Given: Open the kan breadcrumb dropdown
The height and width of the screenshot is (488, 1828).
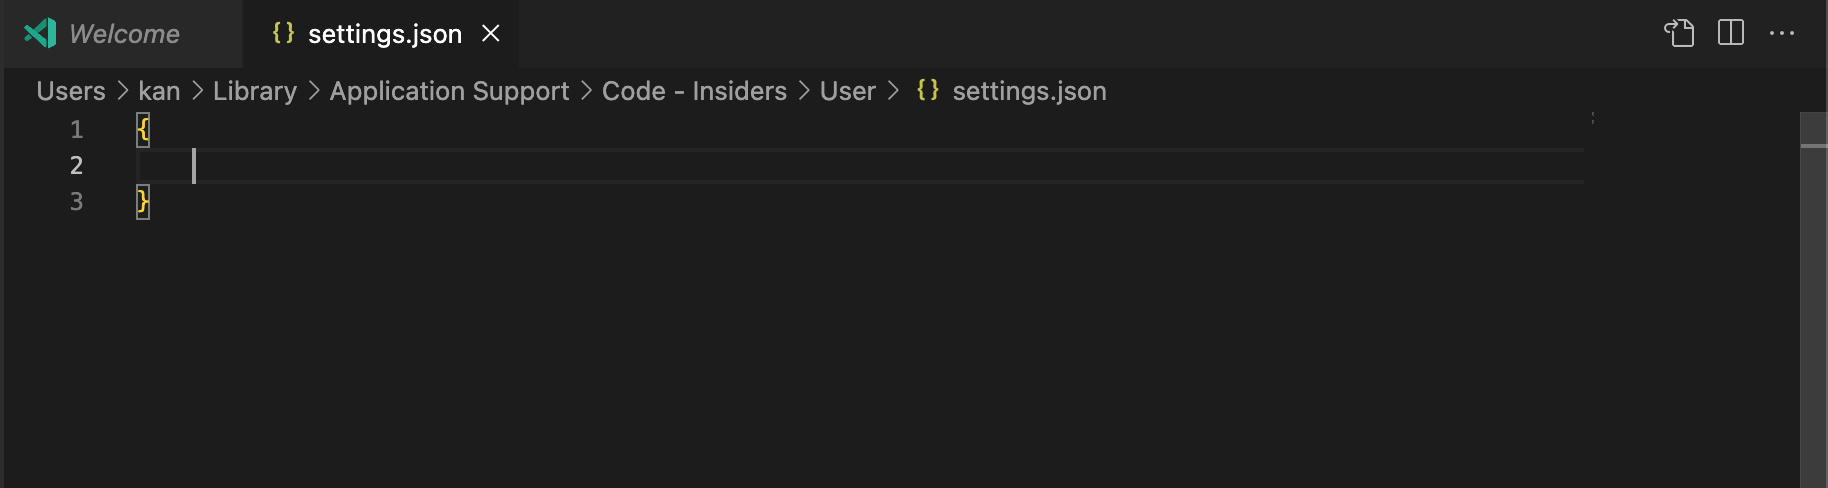Looking at the screenshot, I should pos(159,91).
